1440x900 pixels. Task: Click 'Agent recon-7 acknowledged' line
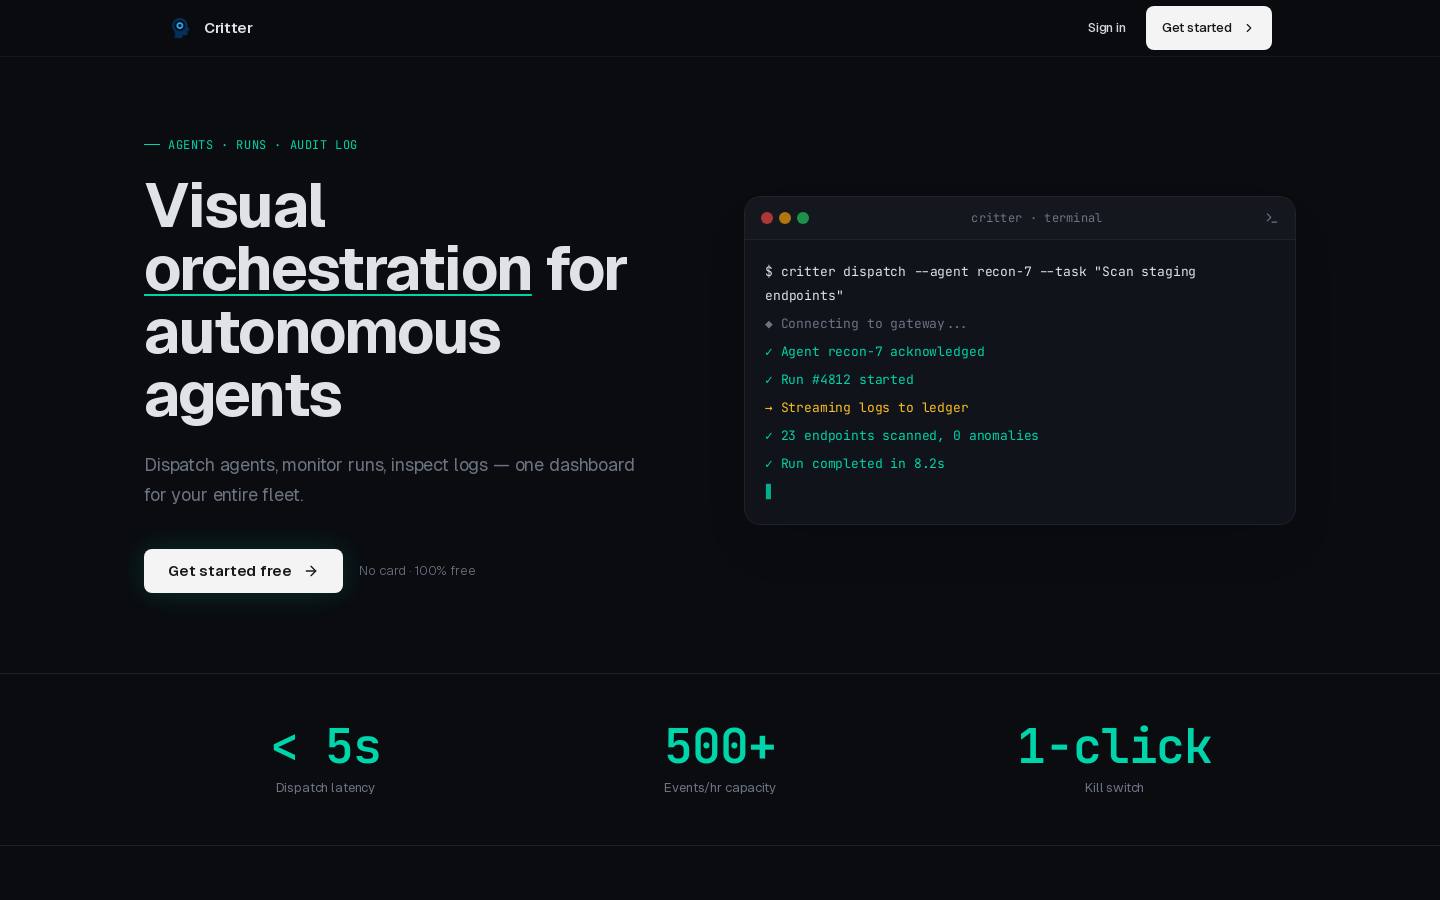[875, 352]
